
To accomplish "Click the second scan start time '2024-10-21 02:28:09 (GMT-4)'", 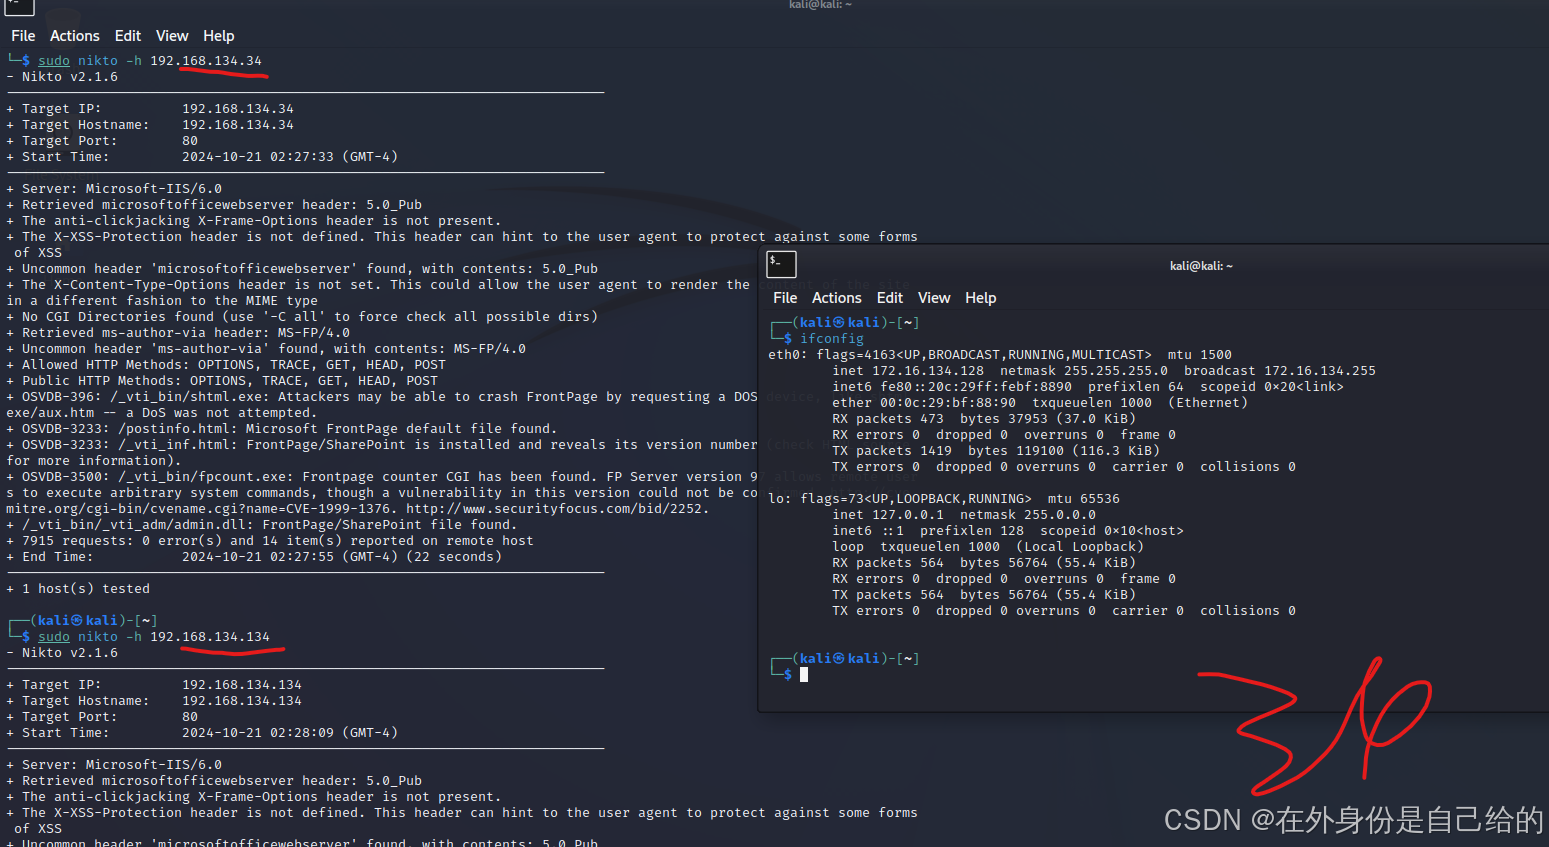I will click(290, 733).
